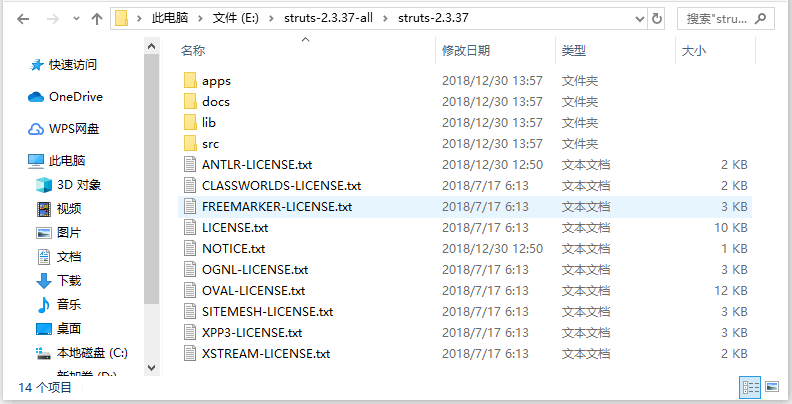Expand address bar history dropdown
Viewport: 792px width, 404px height.
(x=640, y=19)
